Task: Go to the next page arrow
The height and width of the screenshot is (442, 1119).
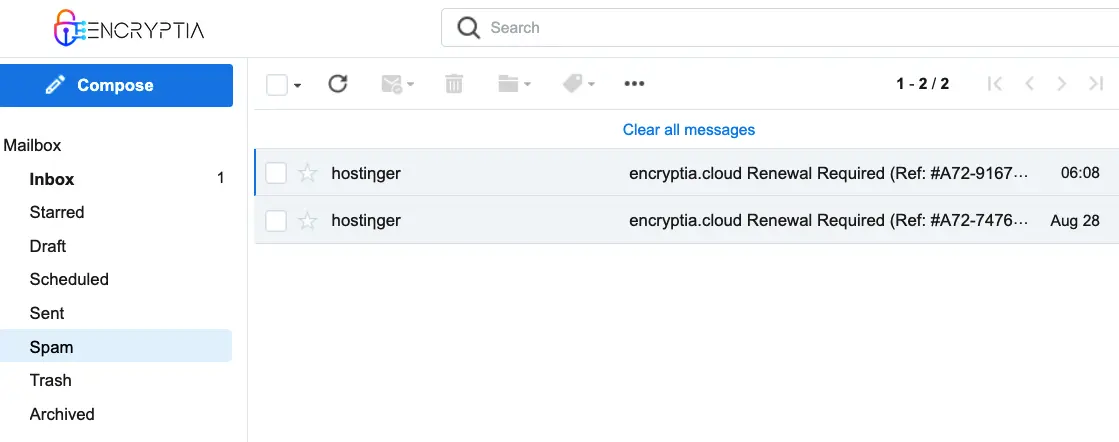Action: 1062,84
